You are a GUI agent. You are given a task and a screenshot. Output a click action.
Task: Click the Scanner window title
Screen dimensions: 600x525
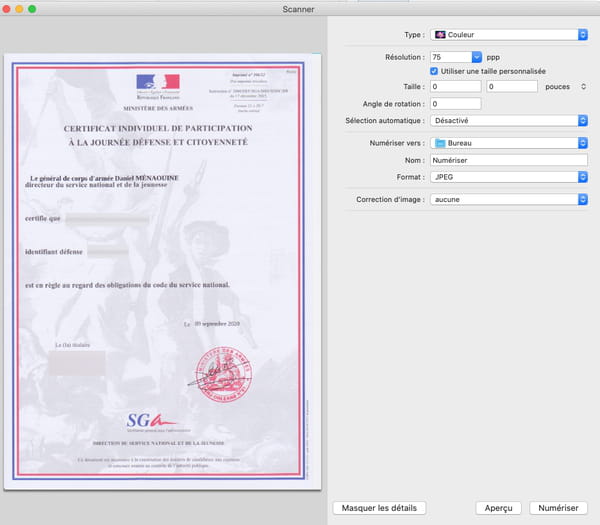[x=298, y=9]
